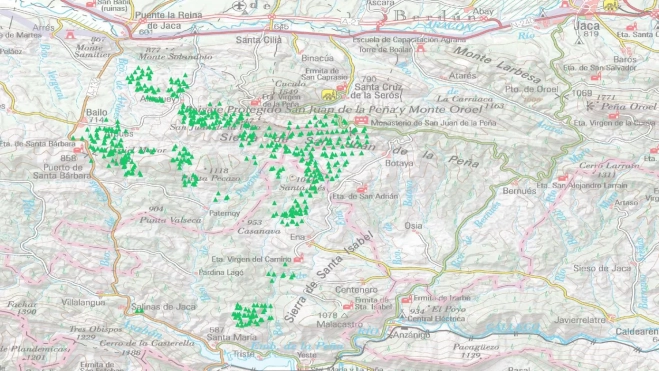Click the Santa Cilia label
The height and width of the screenshot is (371, 659).
(x=258, y=40)
